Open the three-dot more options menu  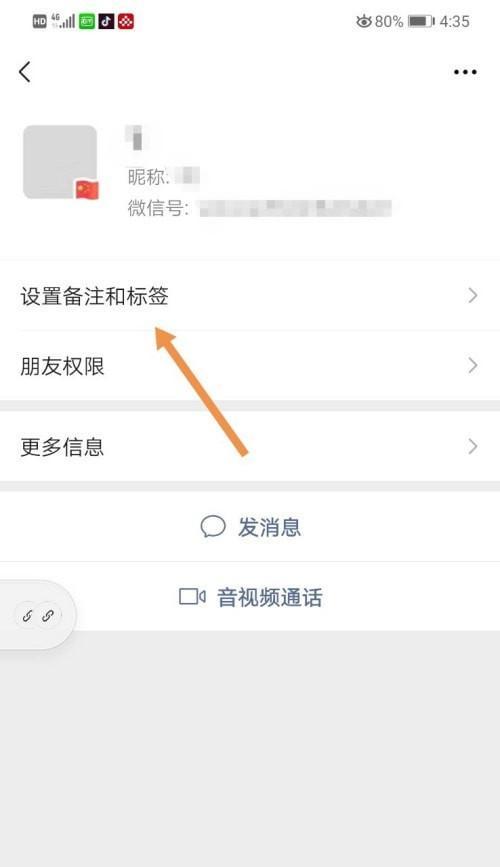click(465, 72)
